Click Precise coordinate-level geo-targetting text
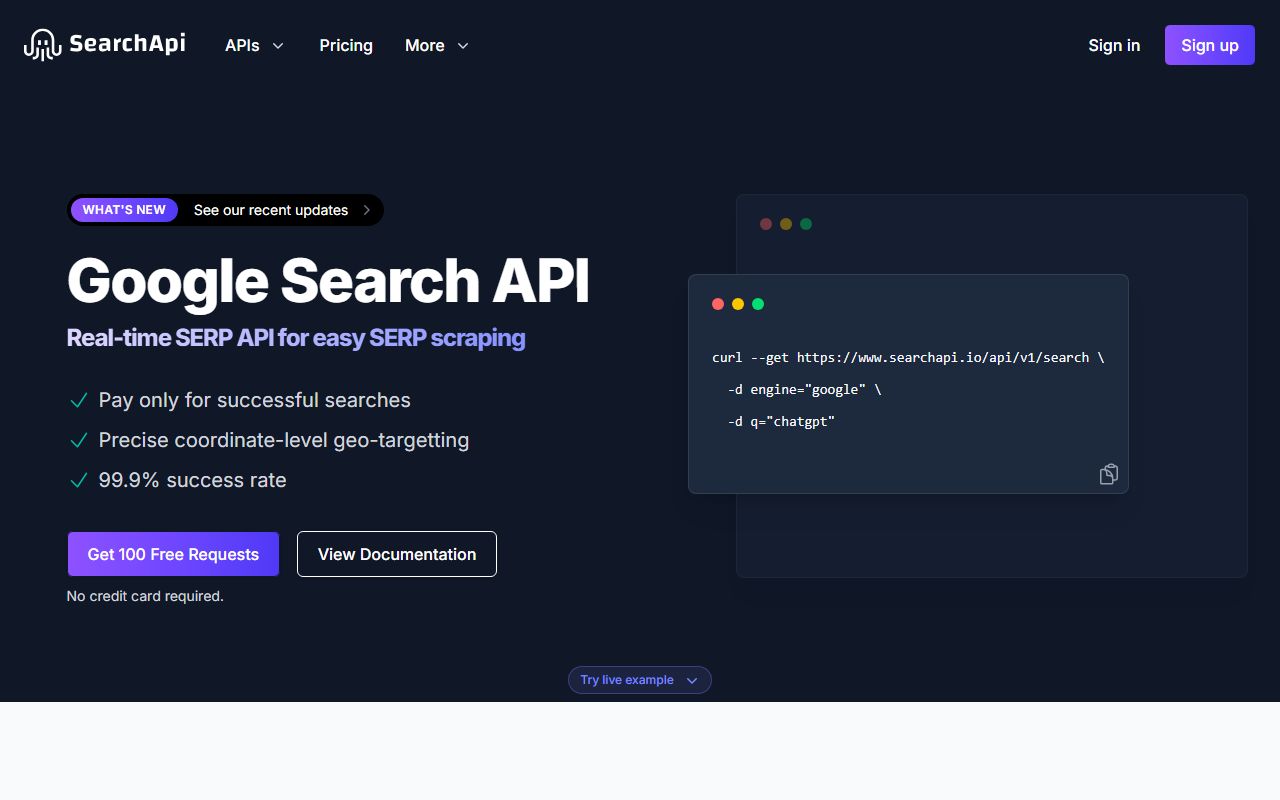This screenshot has height=800, width=1280. pos(284,440)
